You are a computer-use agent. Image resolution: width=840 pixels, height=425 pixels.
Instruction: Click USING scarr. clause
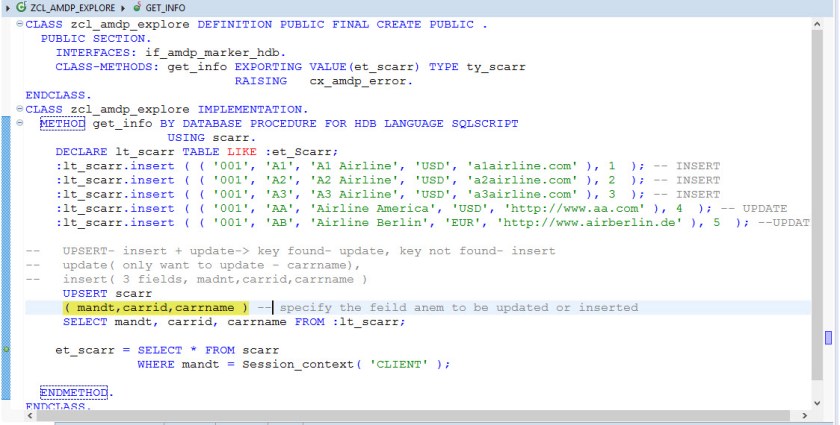point(212,138)
